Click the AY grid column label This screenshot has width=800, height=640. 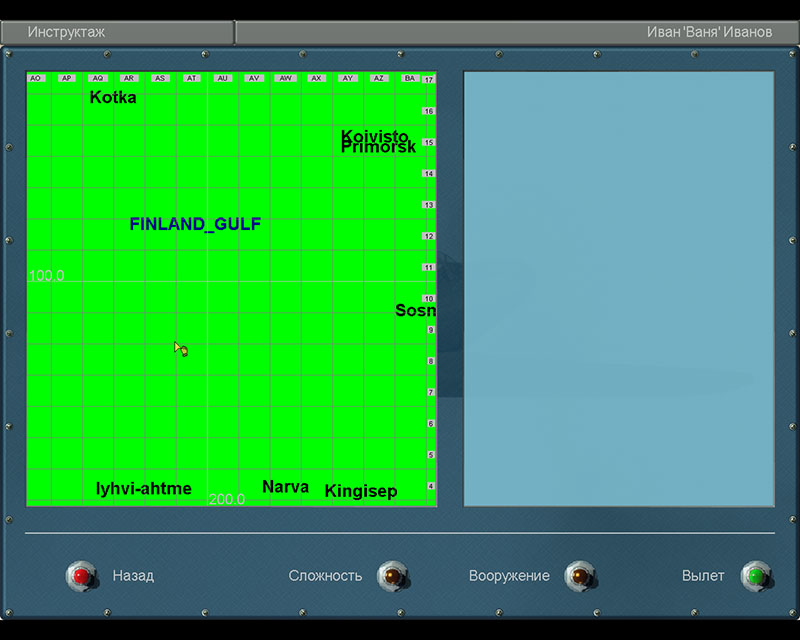click(348, 78)
